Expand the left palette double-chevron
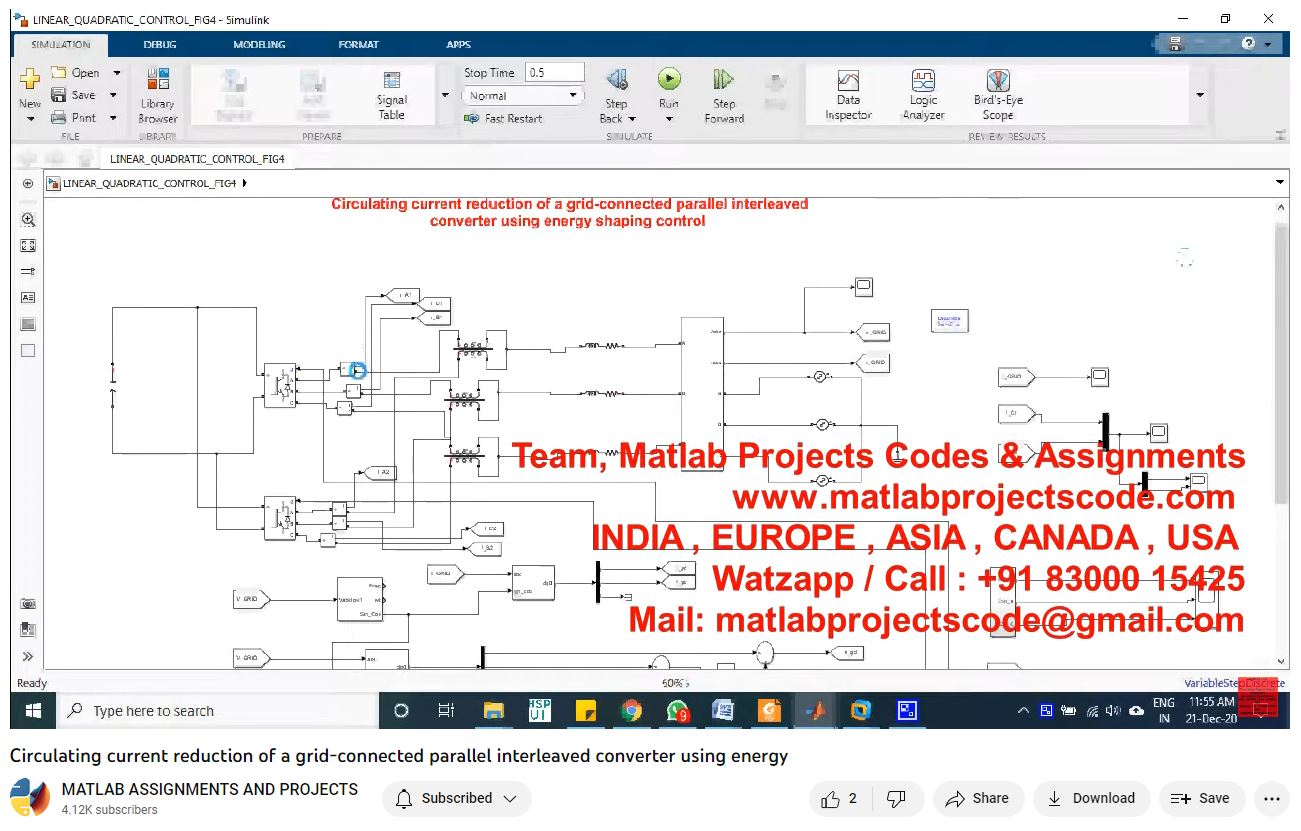The image size is (1301, 831). (x=28, y=657)
